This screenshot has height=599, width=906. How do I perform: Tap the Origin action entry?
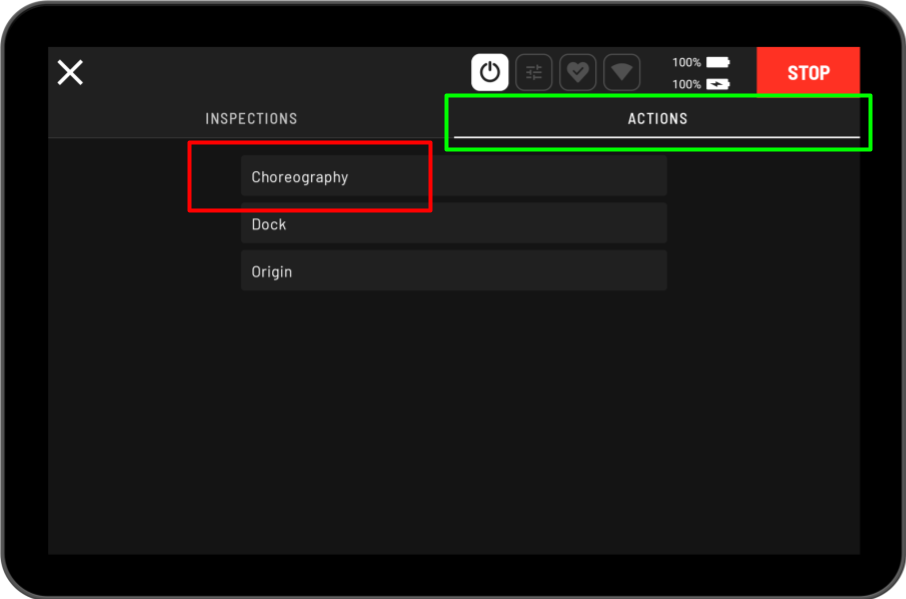pos(272,271)
